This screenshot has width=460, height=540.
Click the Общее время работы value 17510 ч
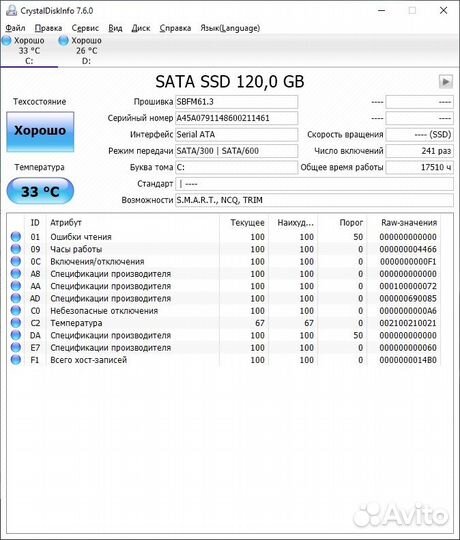[419, 167]
